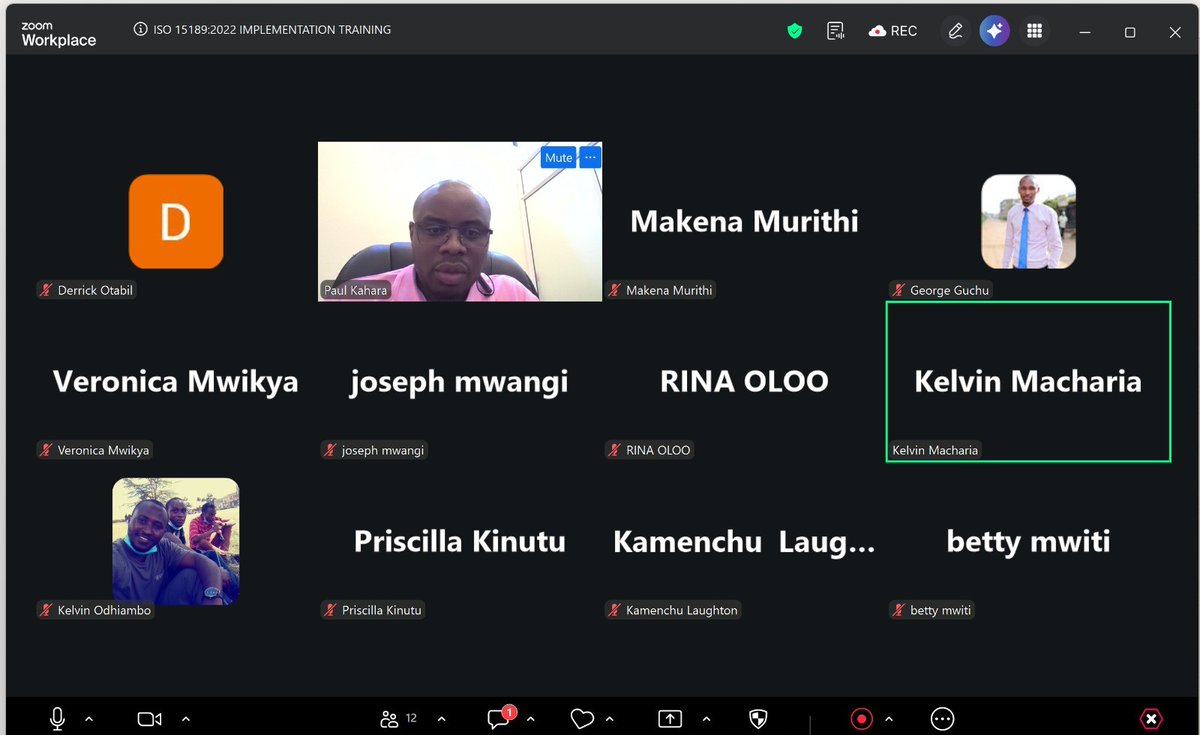This screenshot has width=1200, height=735.
Task: Click the Priscilla Kinutu participant tile
Action: 460,541
